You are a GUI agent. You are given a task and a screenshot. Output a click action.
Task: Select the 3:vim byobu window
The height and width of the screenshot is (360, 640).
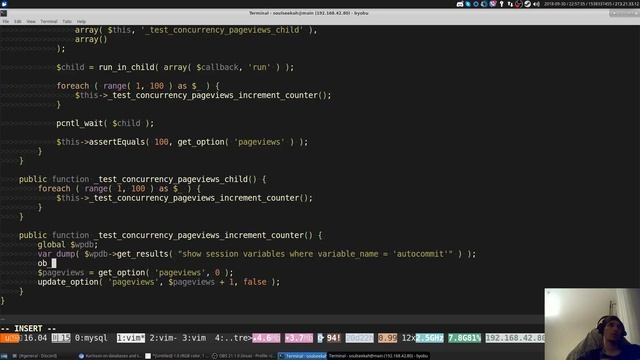(x=194, y=338)
